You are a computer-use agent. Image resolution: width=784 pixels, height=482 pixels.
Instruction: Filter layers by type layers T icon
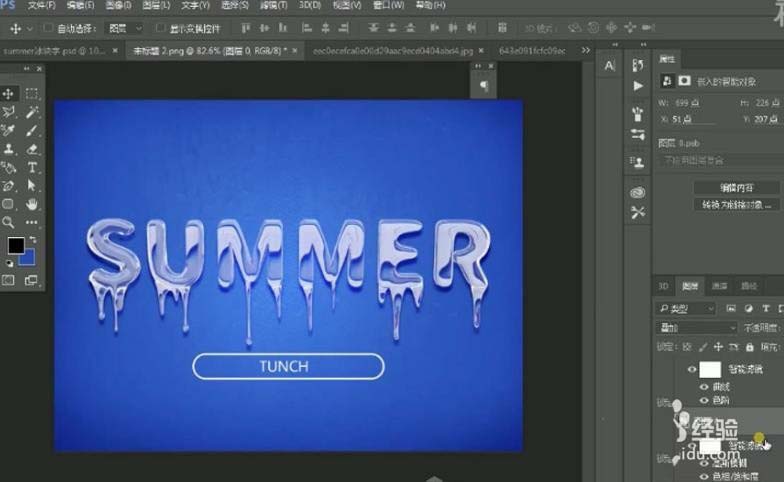[766, 308]
